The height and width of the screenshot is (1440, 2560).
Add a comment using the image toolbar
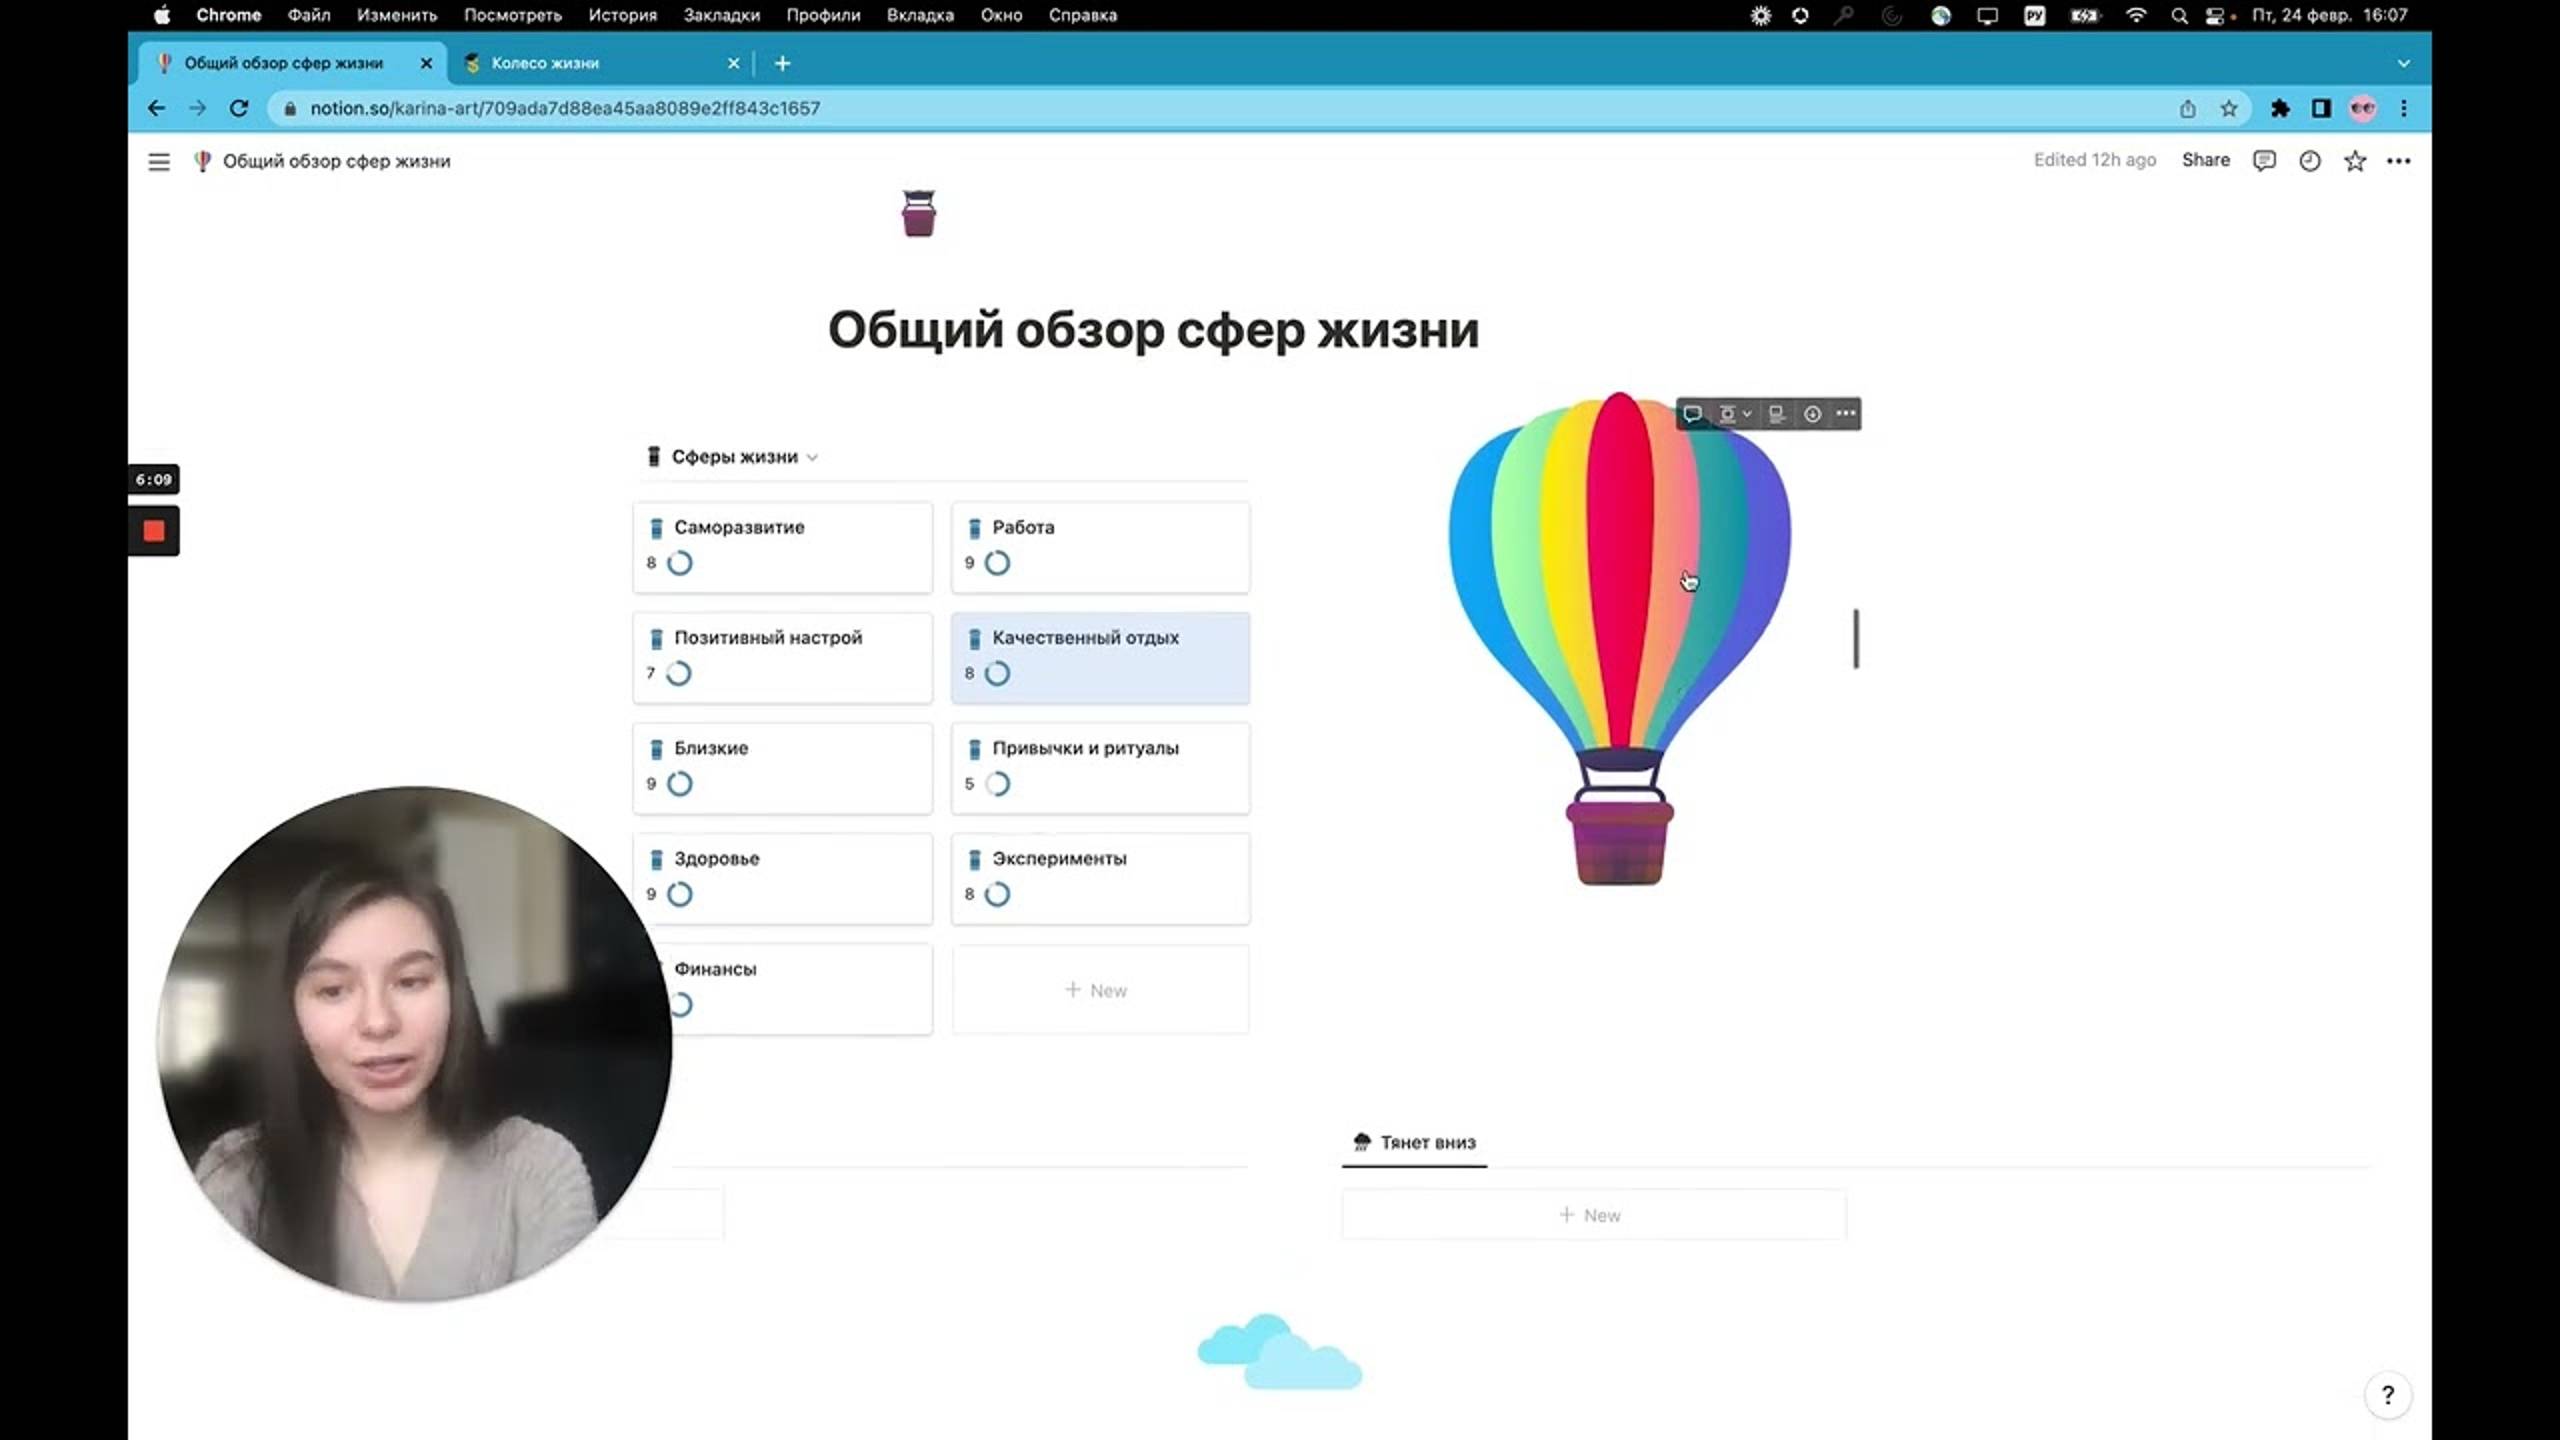(x=1693, y=413)
